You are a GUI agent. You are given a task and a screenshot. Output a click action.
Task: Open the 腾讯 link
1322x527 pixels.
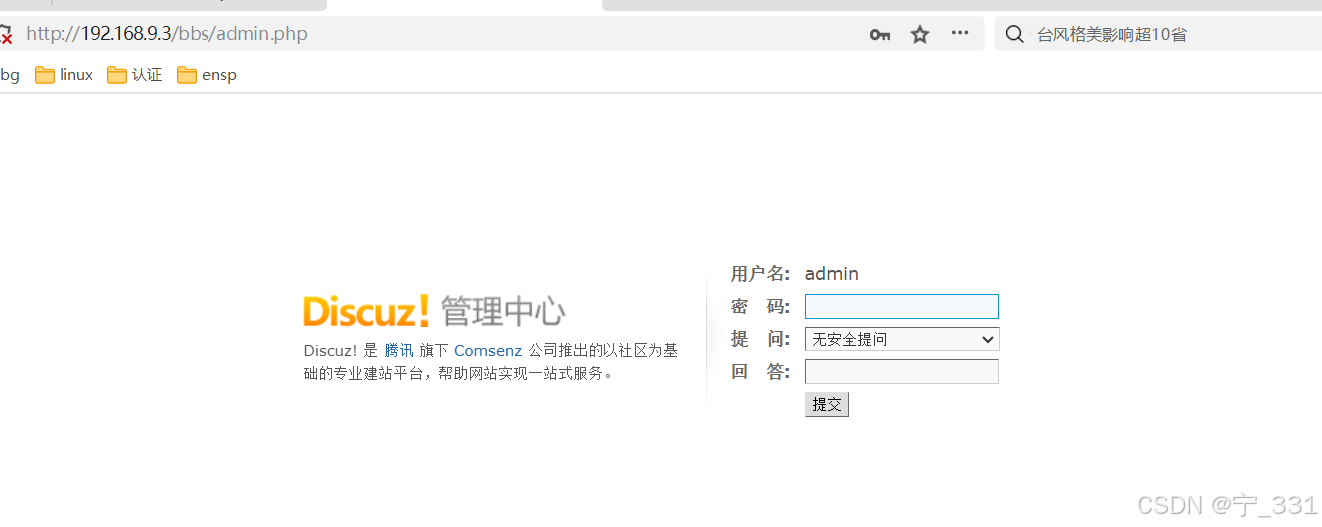(399, 350)
